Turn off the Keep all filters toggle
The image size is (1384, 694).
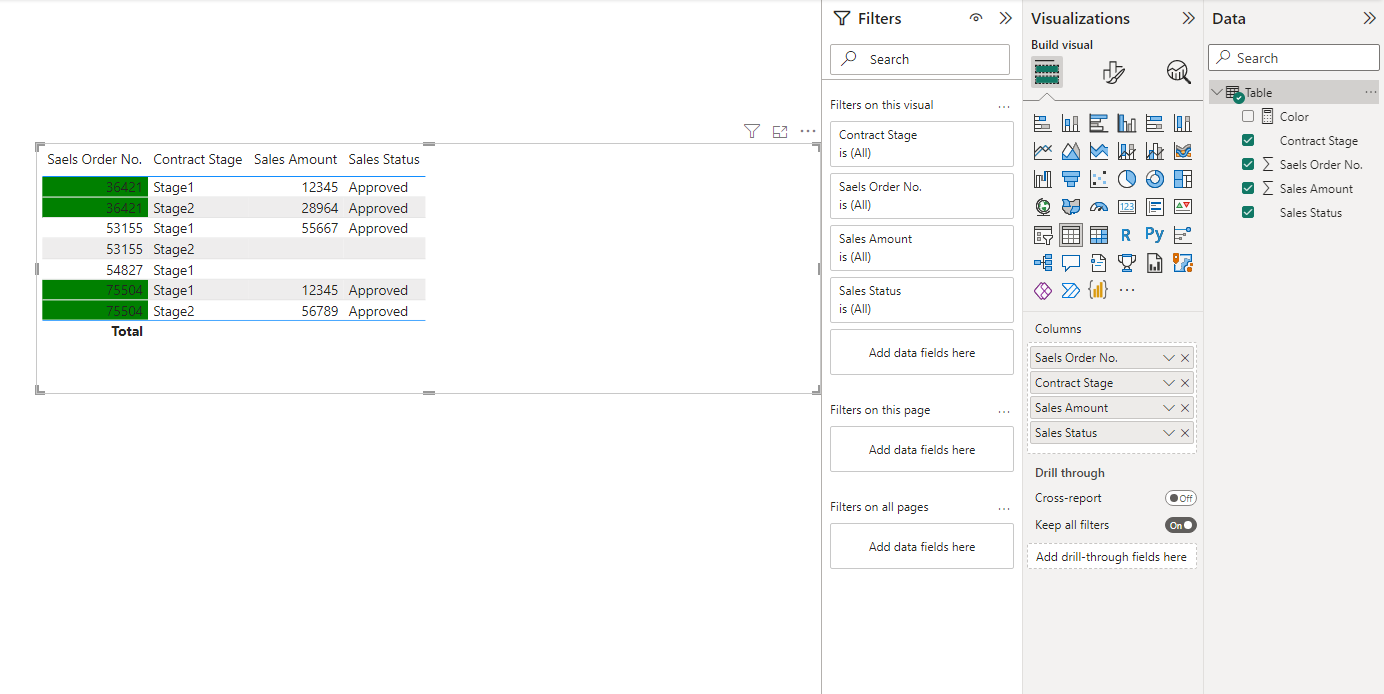[x=1180, y=525]
